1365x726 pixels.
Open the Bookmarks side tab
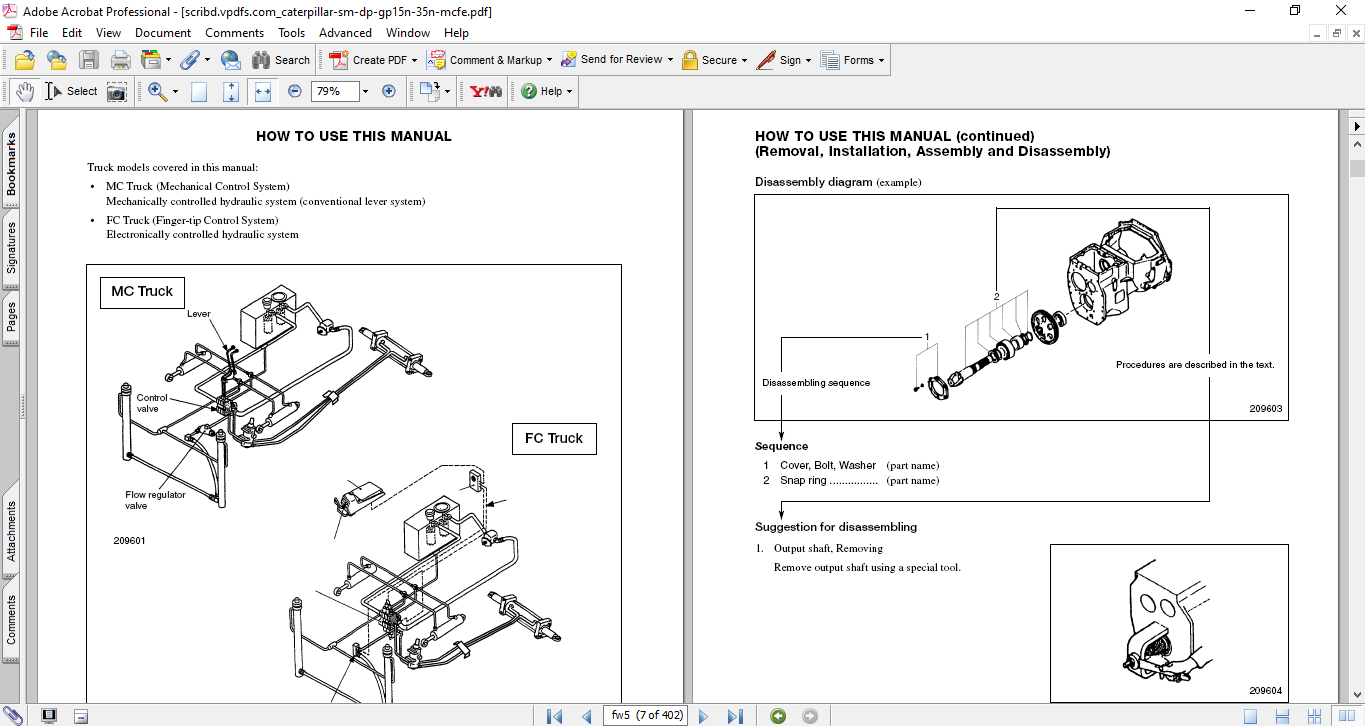click(x=11, y=165)
